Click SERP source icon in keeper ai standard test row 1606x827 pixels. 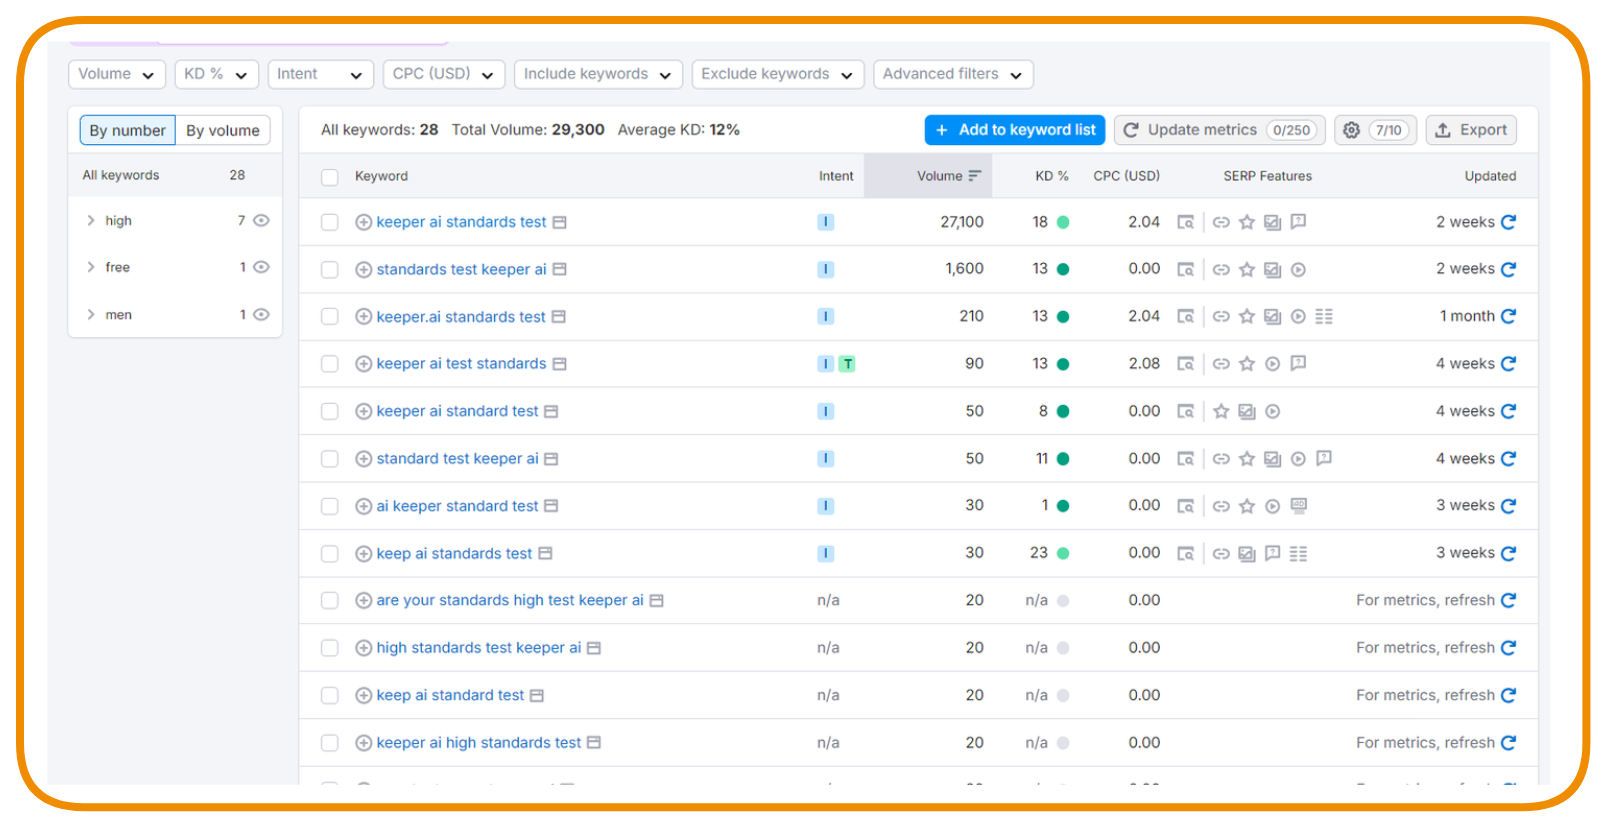(x=1185, y=411)
